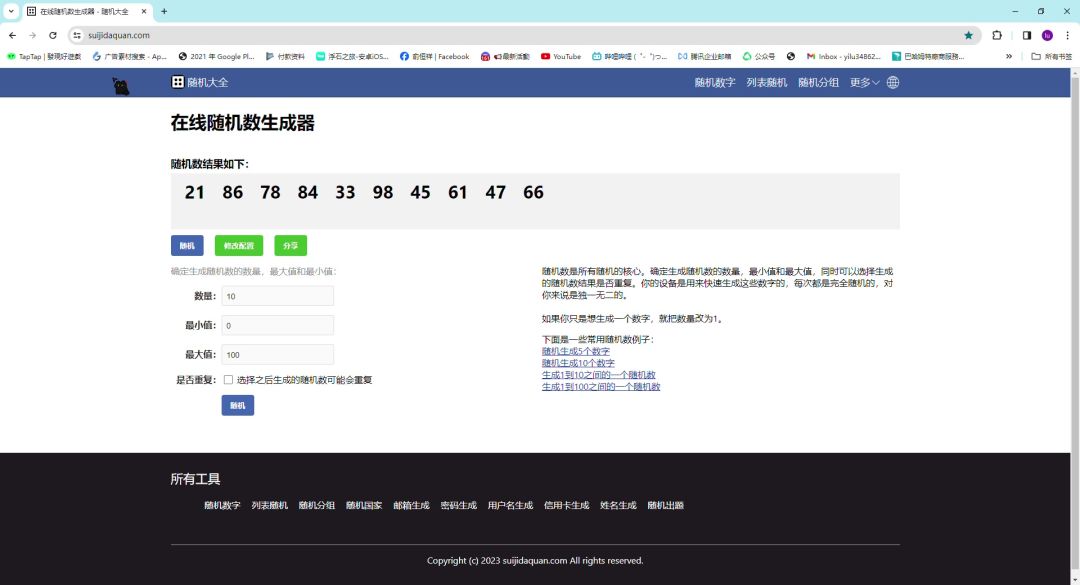The width and height of the screenshot is (1080, 585).
Task: Expand the bookmarks overflow chevron
Action: tap(1009, 57)
